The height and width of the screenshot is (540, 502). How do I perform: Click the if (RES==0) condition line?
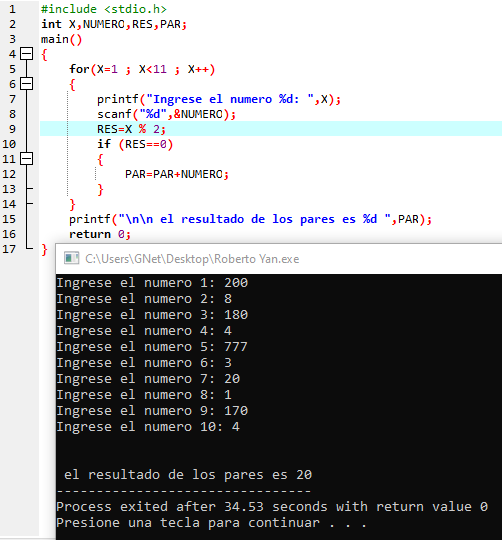pyautogui.click(x=135, y=144)
